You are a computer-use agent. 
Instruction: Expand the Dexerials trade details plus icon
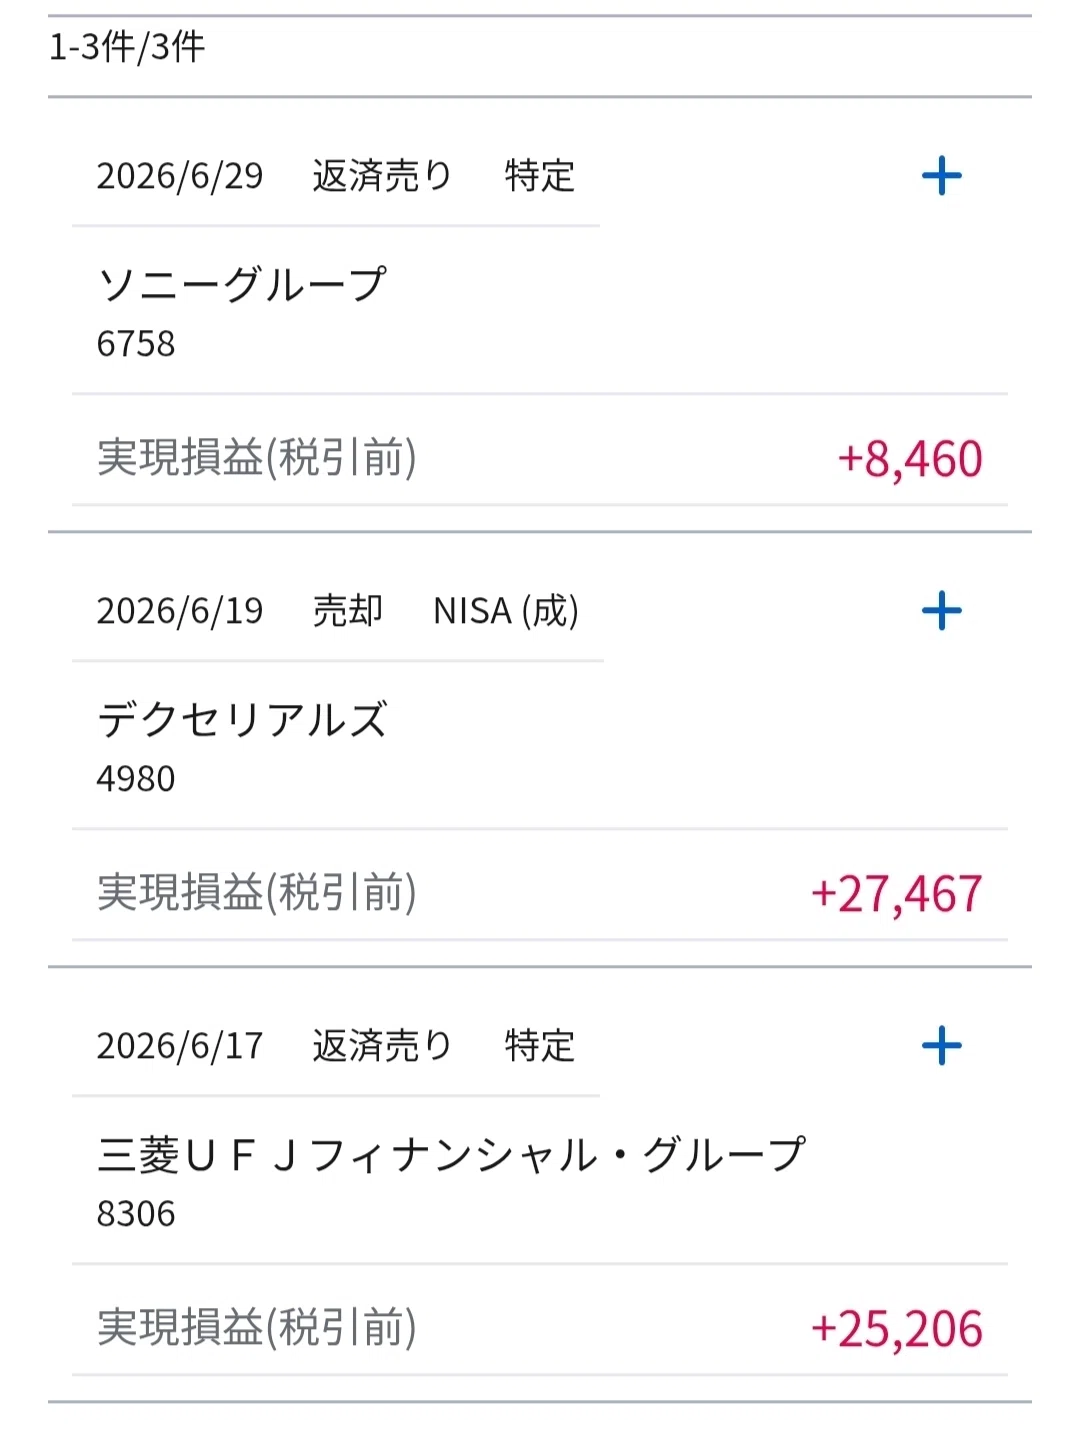[941, 611]
